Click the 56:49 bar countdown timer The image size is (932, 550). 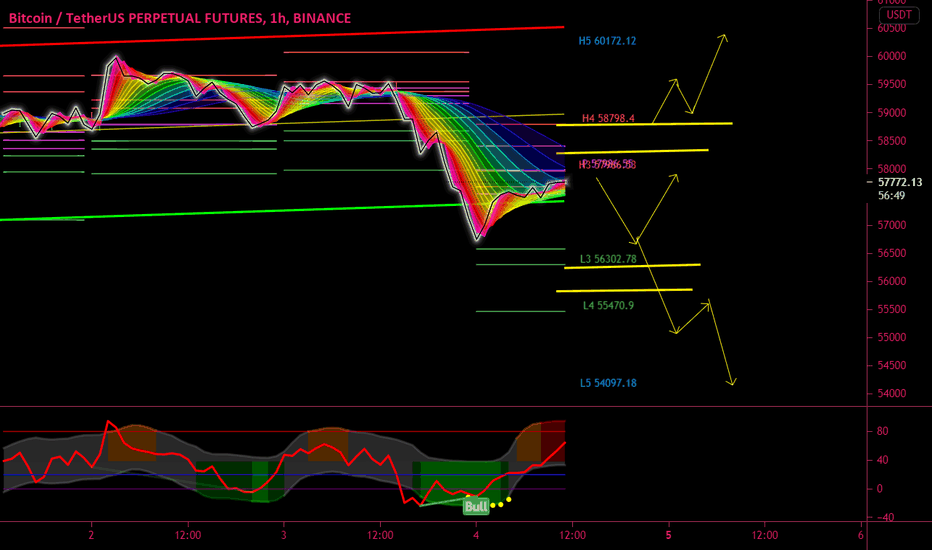(892, 196)
